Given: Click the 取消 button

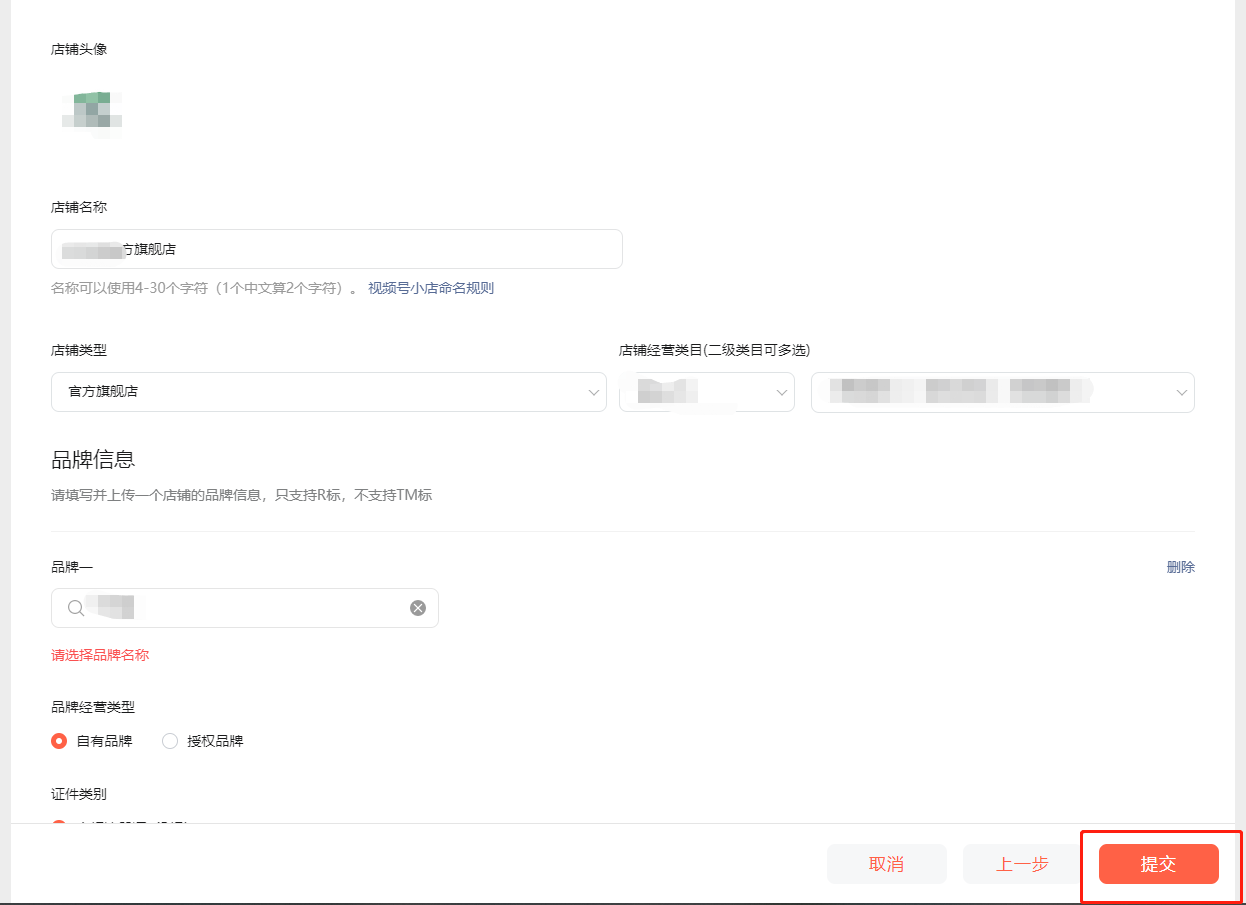Looking at the screenshot, I should coord(887,864).
